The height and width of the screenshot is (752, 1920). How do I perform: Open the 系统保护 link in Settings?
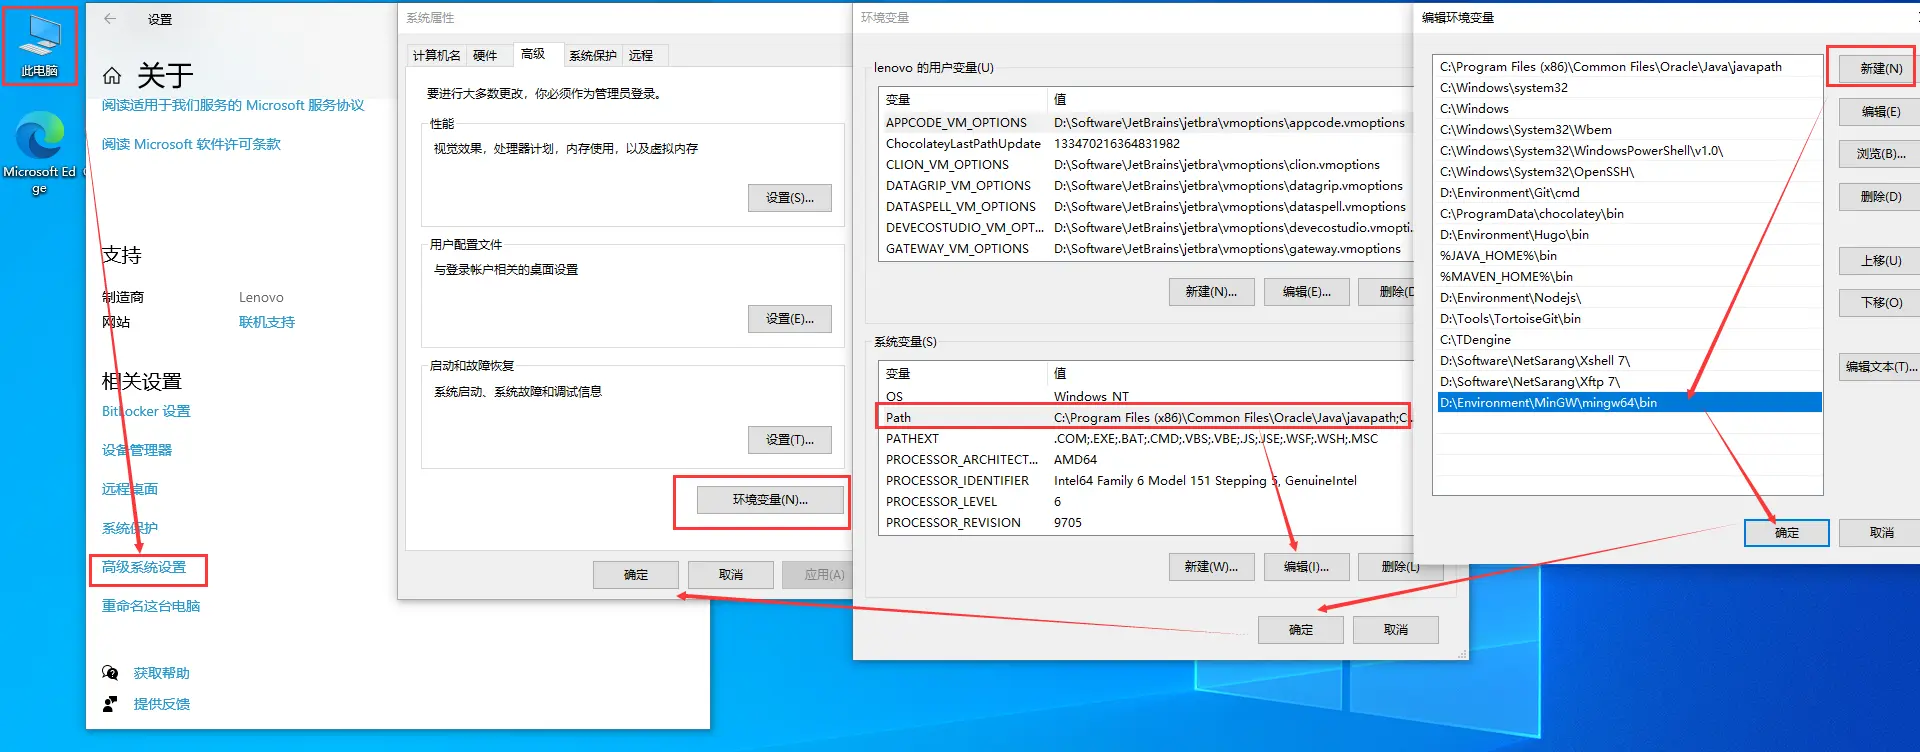130,528
